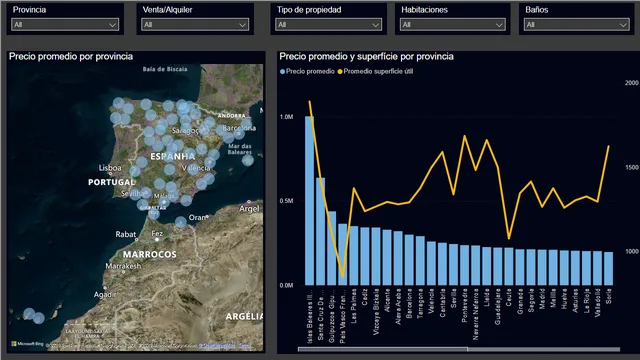Click the Pontevedra axis label
Image resolution: width=640 pixels, height=360 pixels.
464,306
